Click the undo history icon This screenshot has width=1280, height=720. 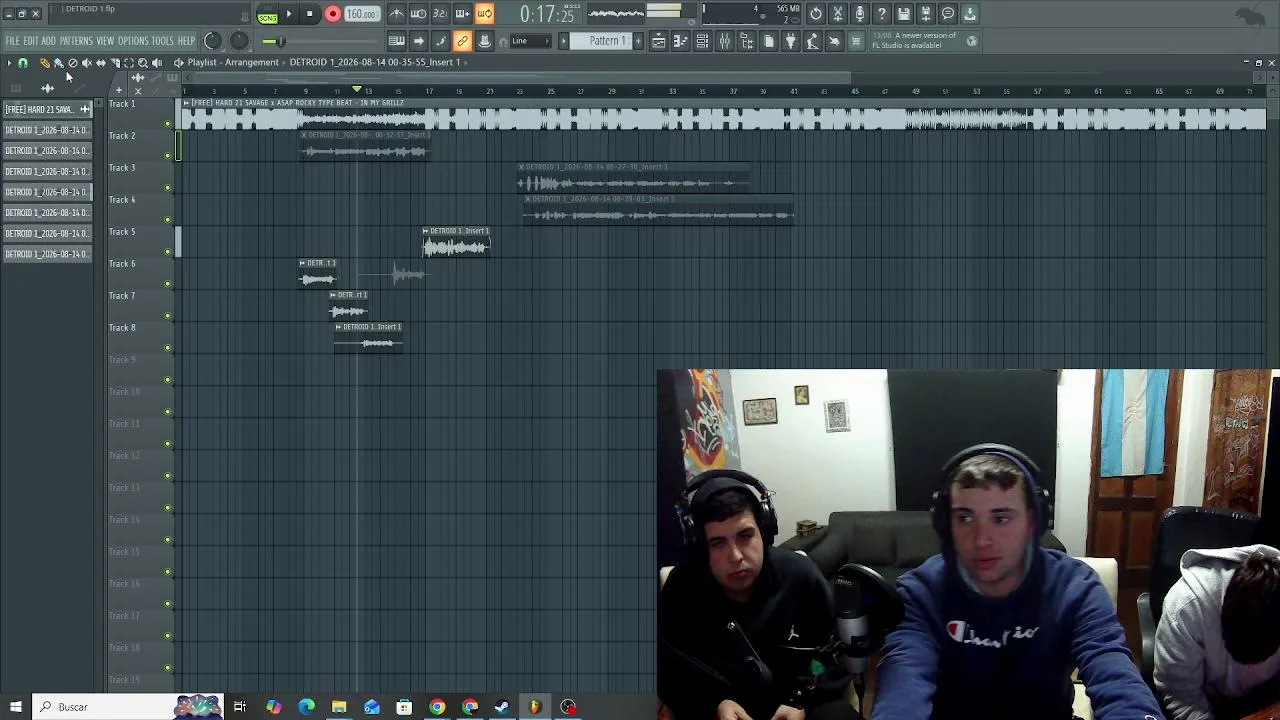coord(816,14)
